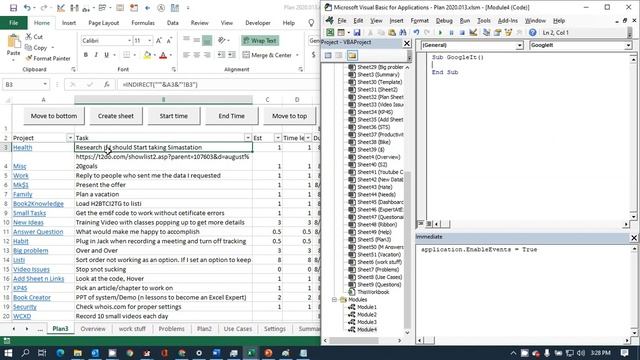Open the Task column filter dropdown
640x360 pixels.
[x=248, y=138]
